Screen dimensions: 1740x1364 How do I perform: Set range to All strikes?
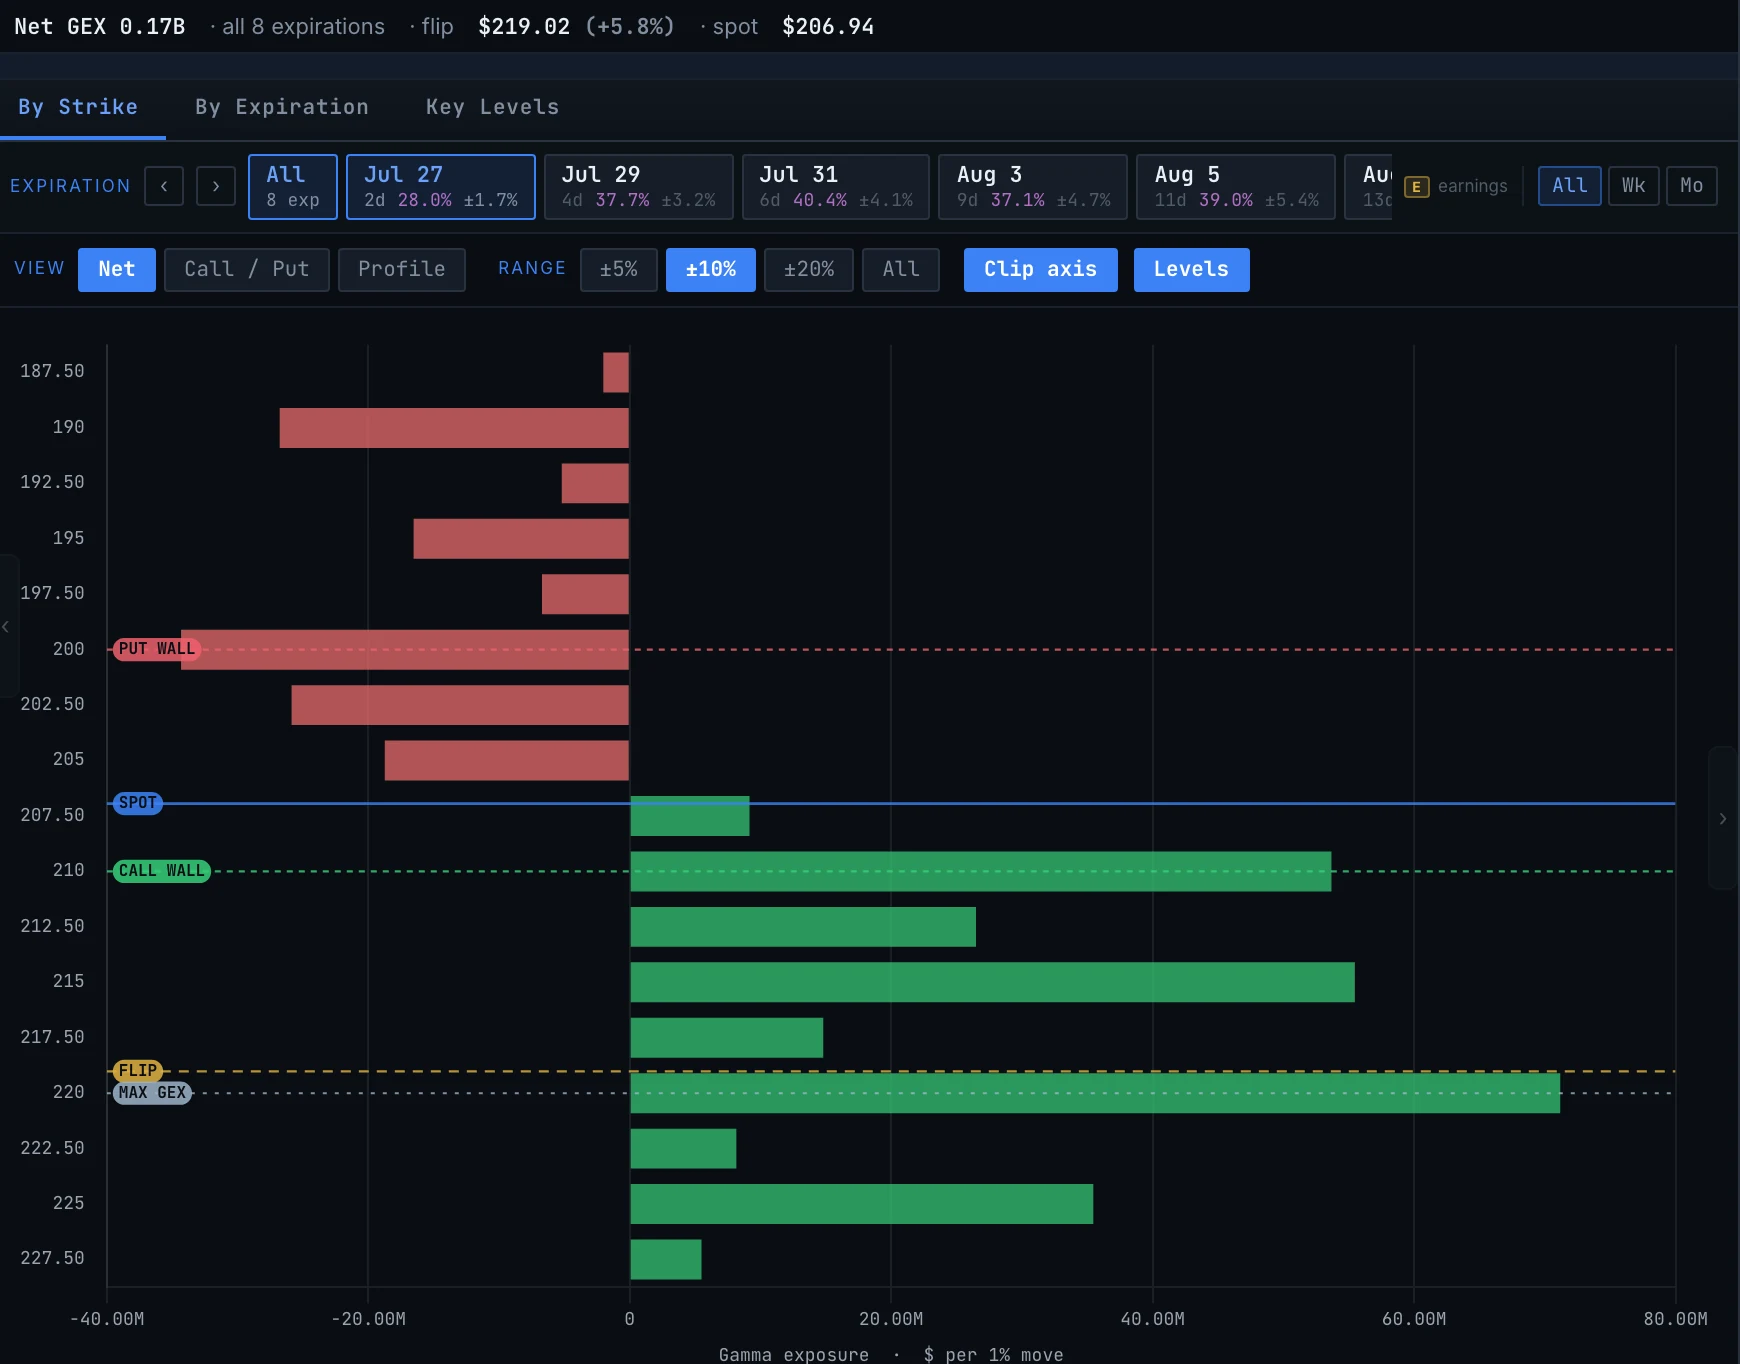click(901, 270)
